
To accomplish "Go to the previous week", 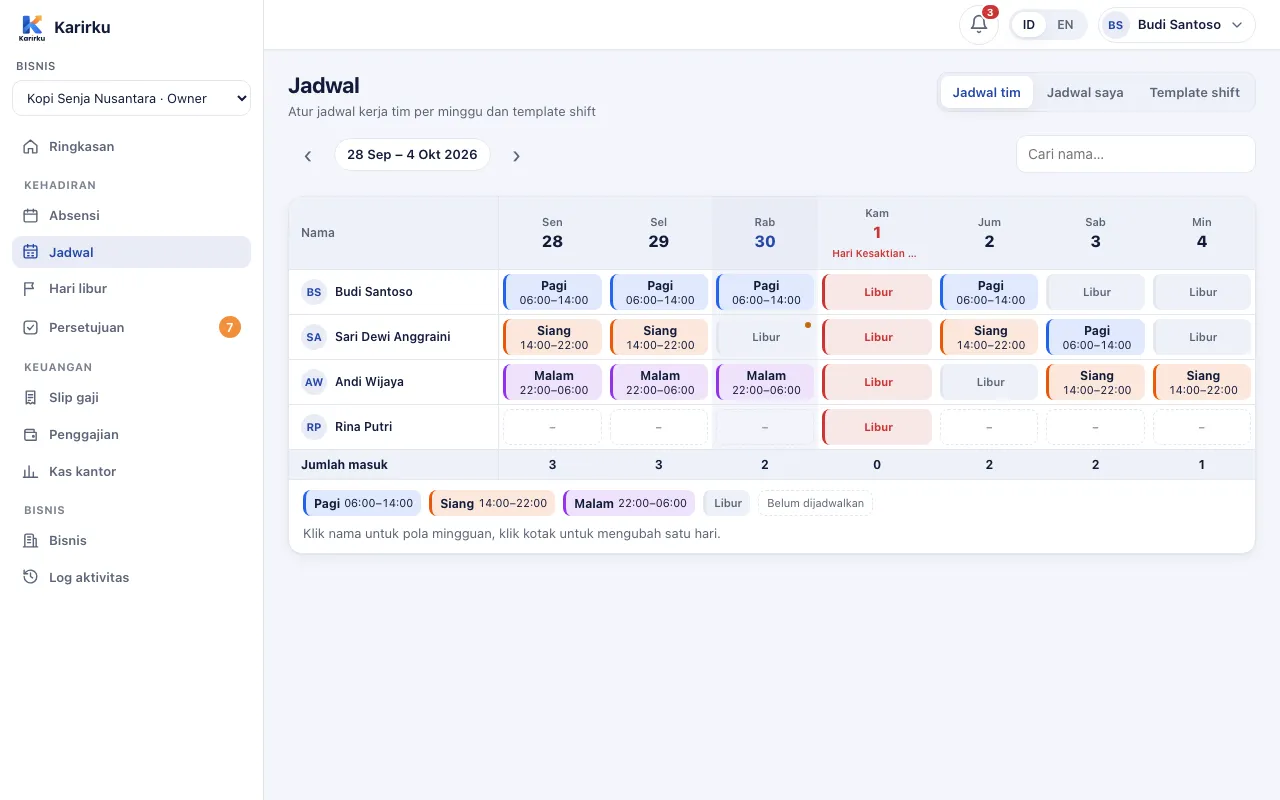I will pyautogui.click(x=308, y=156).
